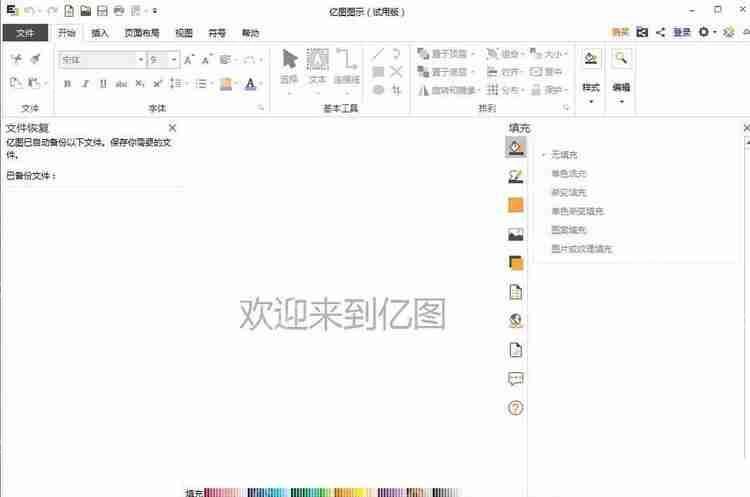This screenshot has width=750, height=497.
Task: Open the Picture tab in side panel
Action: 516,234
